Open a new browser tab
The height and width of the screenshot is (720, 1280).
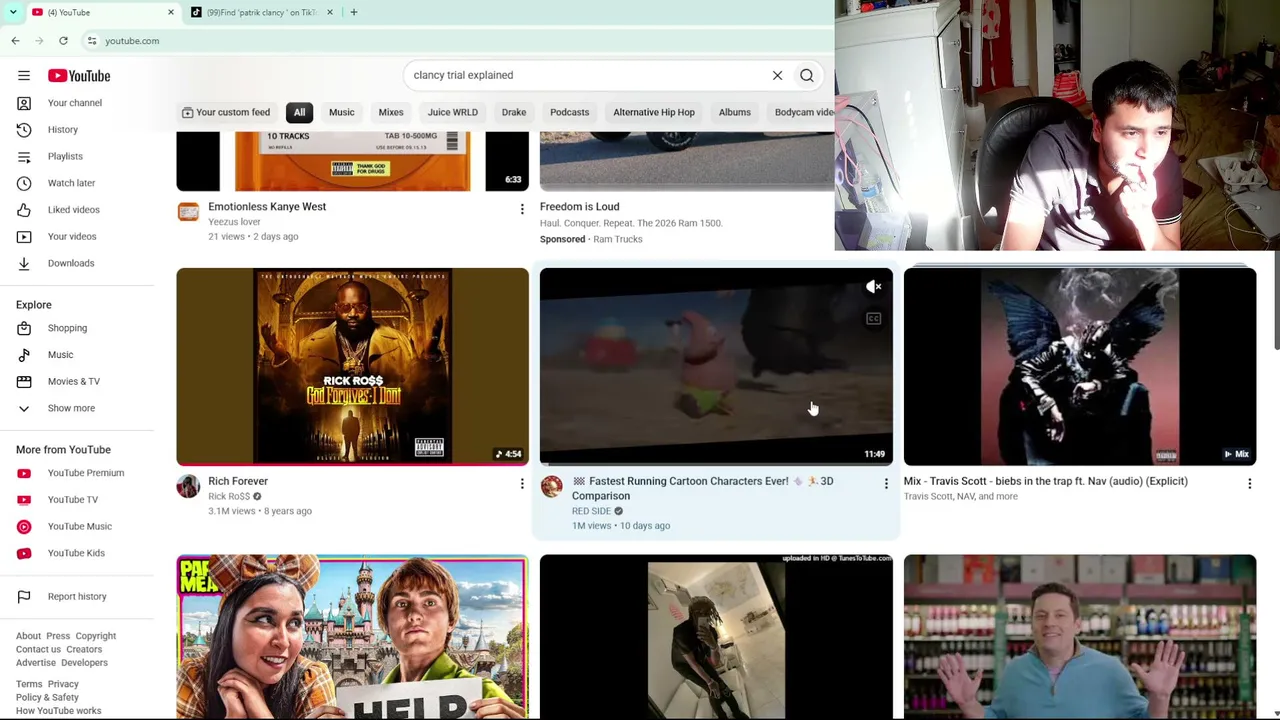[354, 12]
